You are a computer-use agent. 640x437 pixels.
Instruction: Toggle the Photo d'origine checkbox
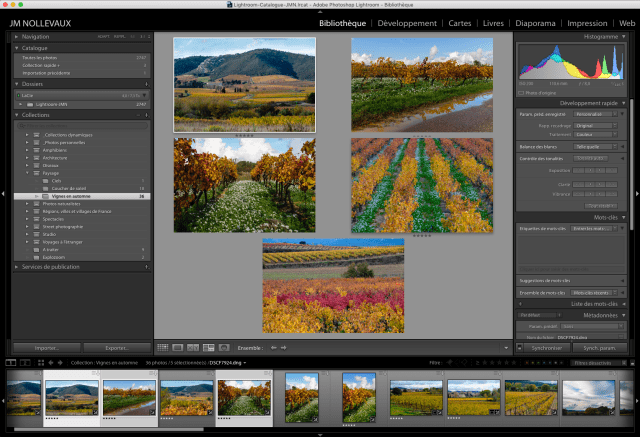pos(522,92)
